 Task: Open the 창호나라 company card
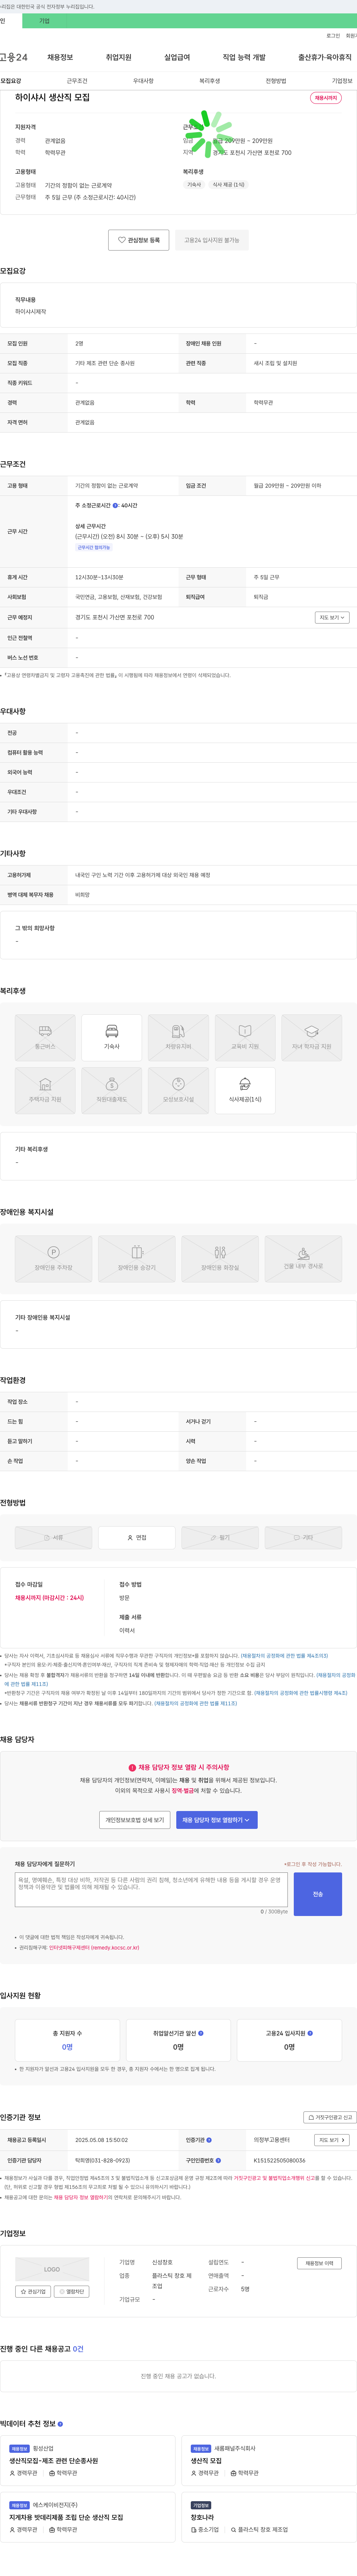(268, 2517)
